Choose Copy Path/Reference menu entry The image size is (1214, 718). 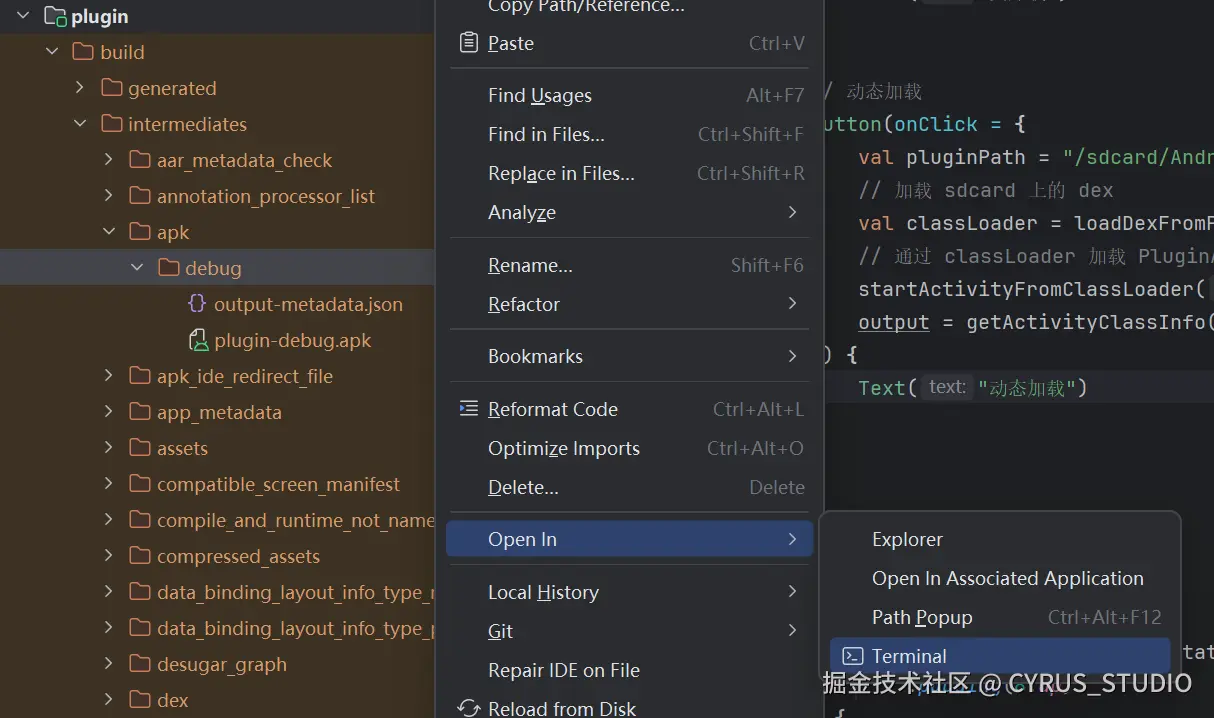(x=630, y=7)
